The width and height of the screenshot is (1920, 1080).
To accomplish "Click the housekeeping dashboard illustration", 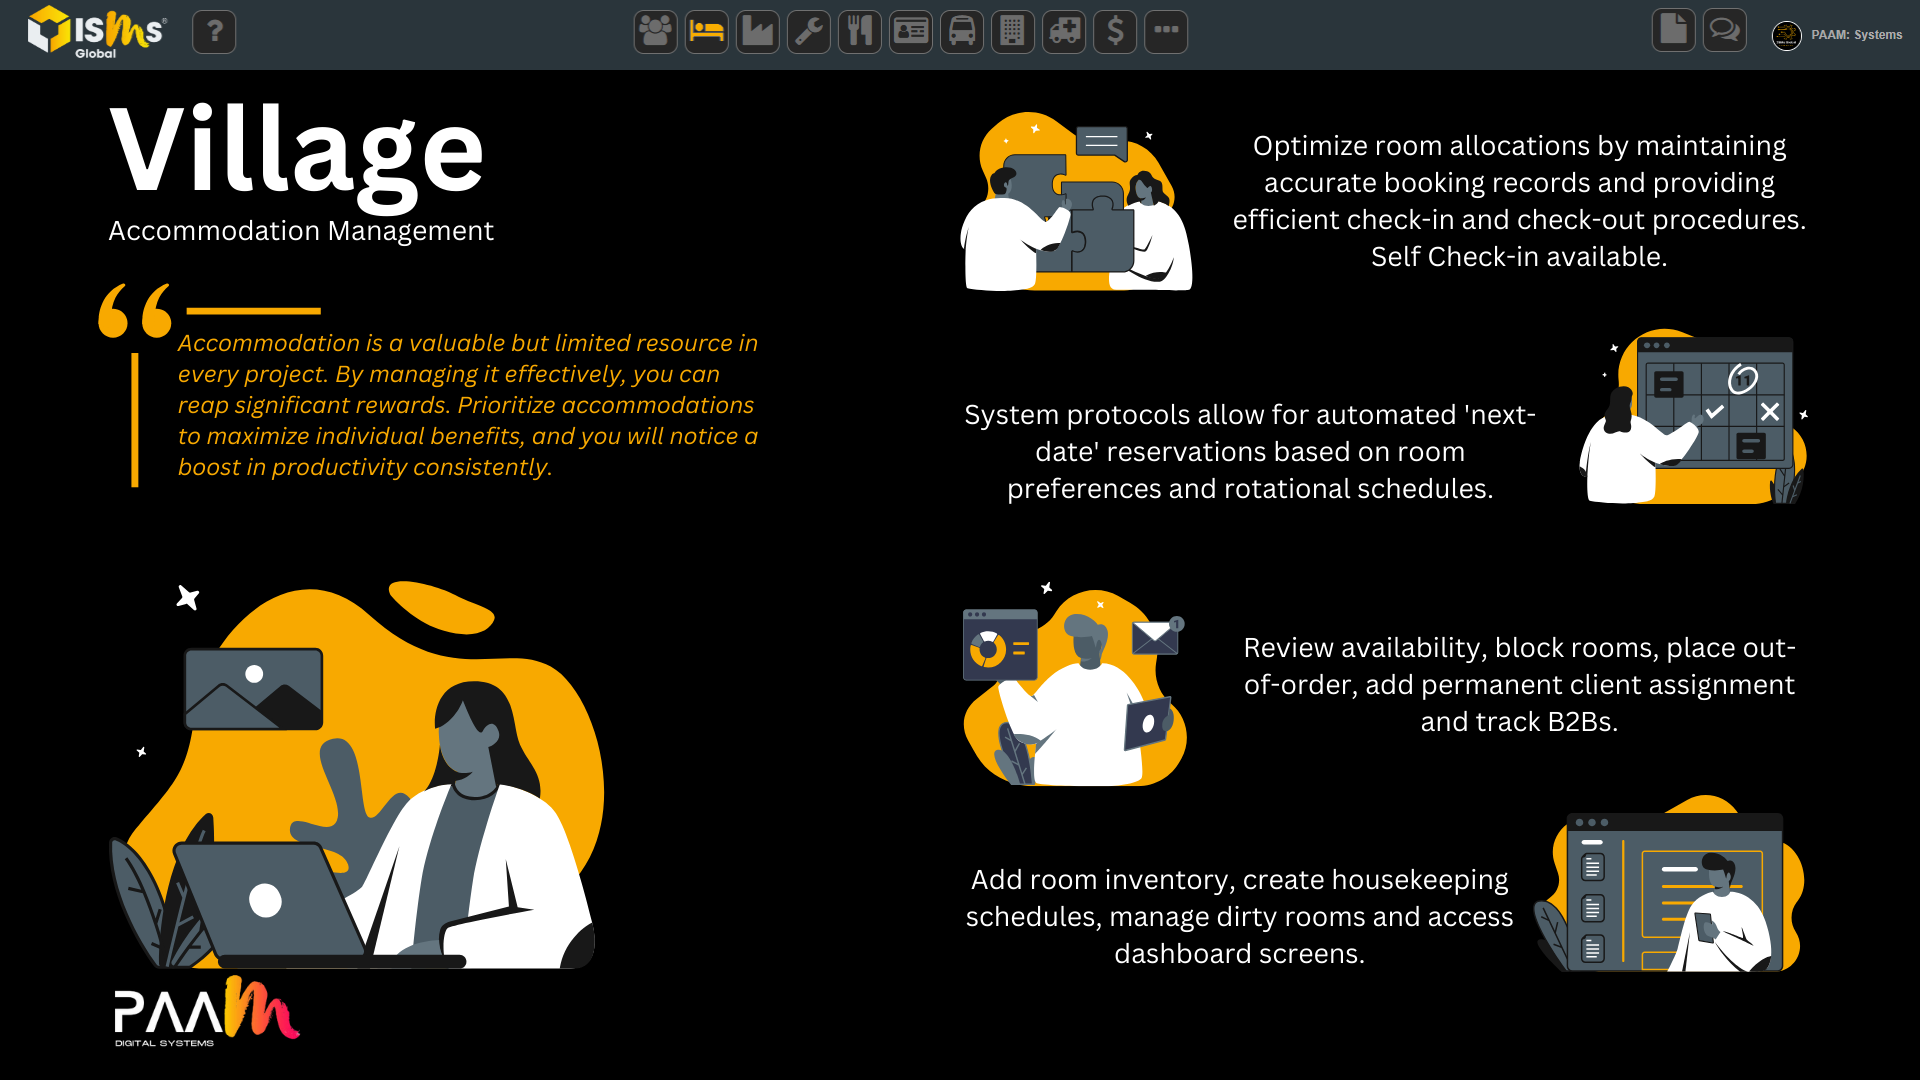I will click(x=1669, y=884).
